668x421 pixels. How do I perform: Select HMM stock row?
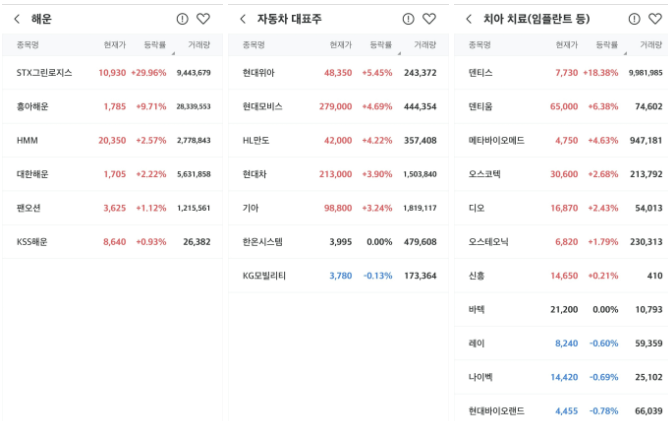pyautogui.click(x=112, y=140)
